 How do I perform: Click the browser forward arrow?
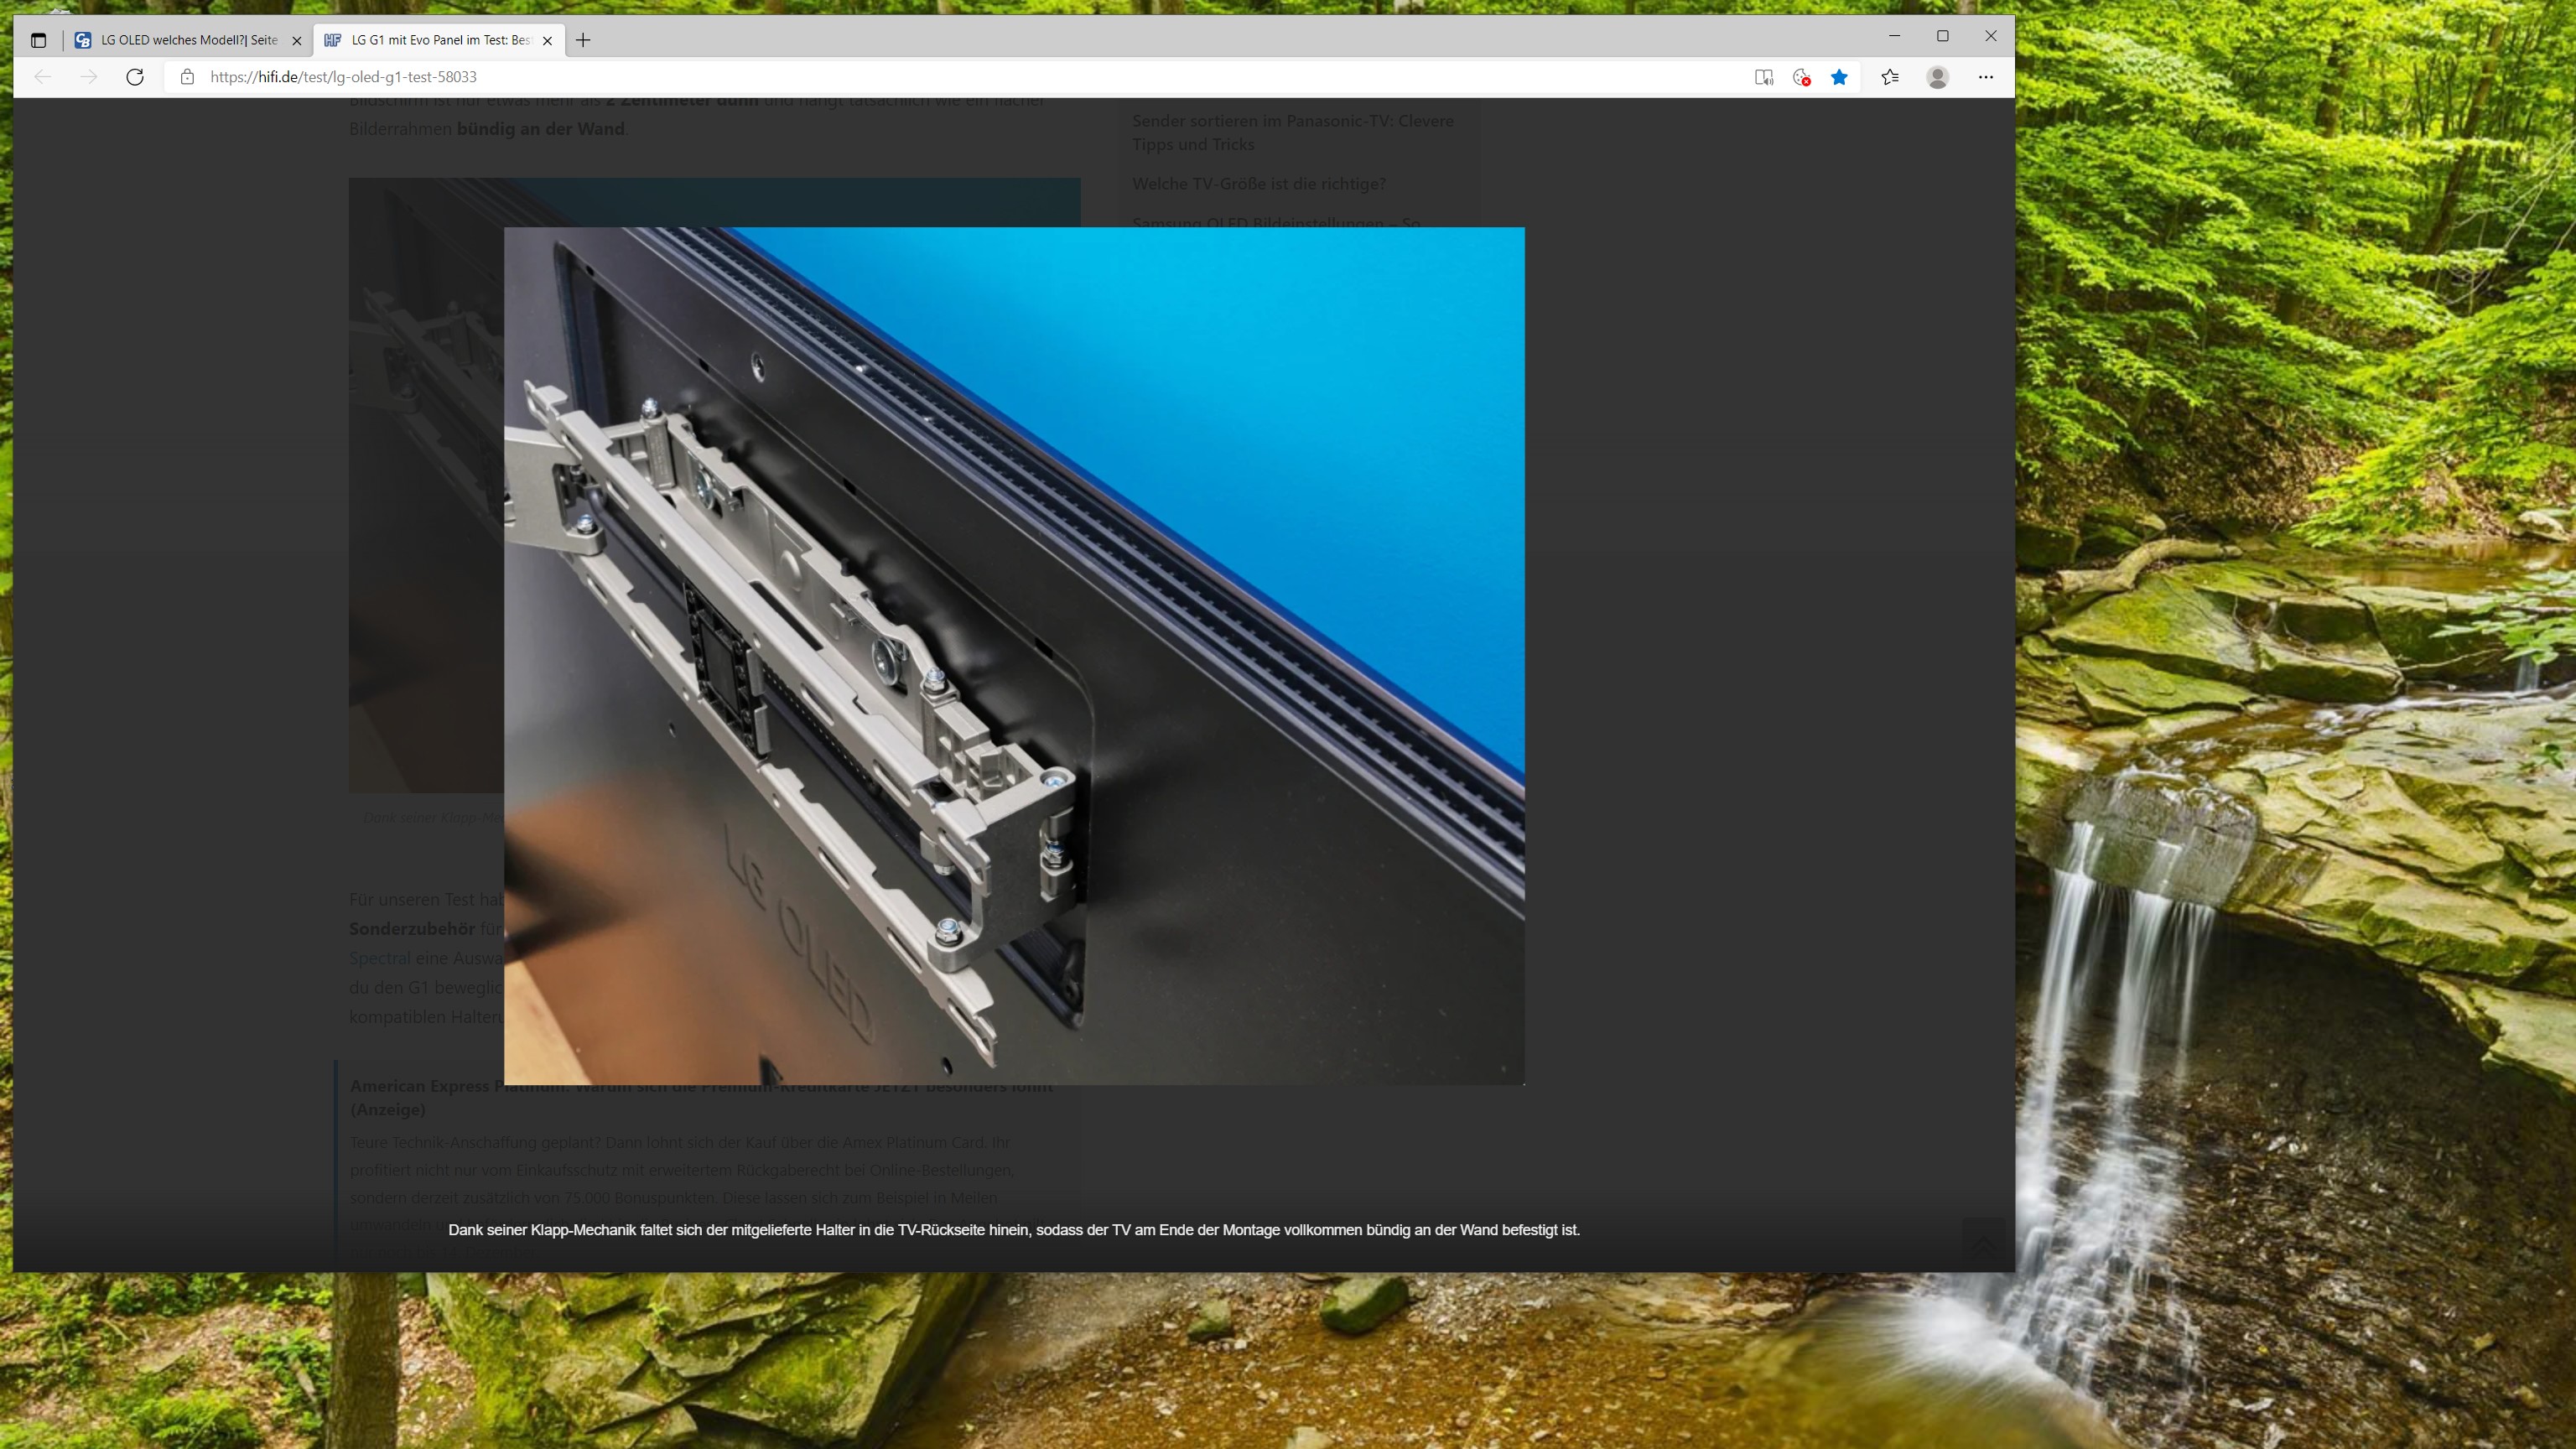pyautogui.click(x=89, y=77)
